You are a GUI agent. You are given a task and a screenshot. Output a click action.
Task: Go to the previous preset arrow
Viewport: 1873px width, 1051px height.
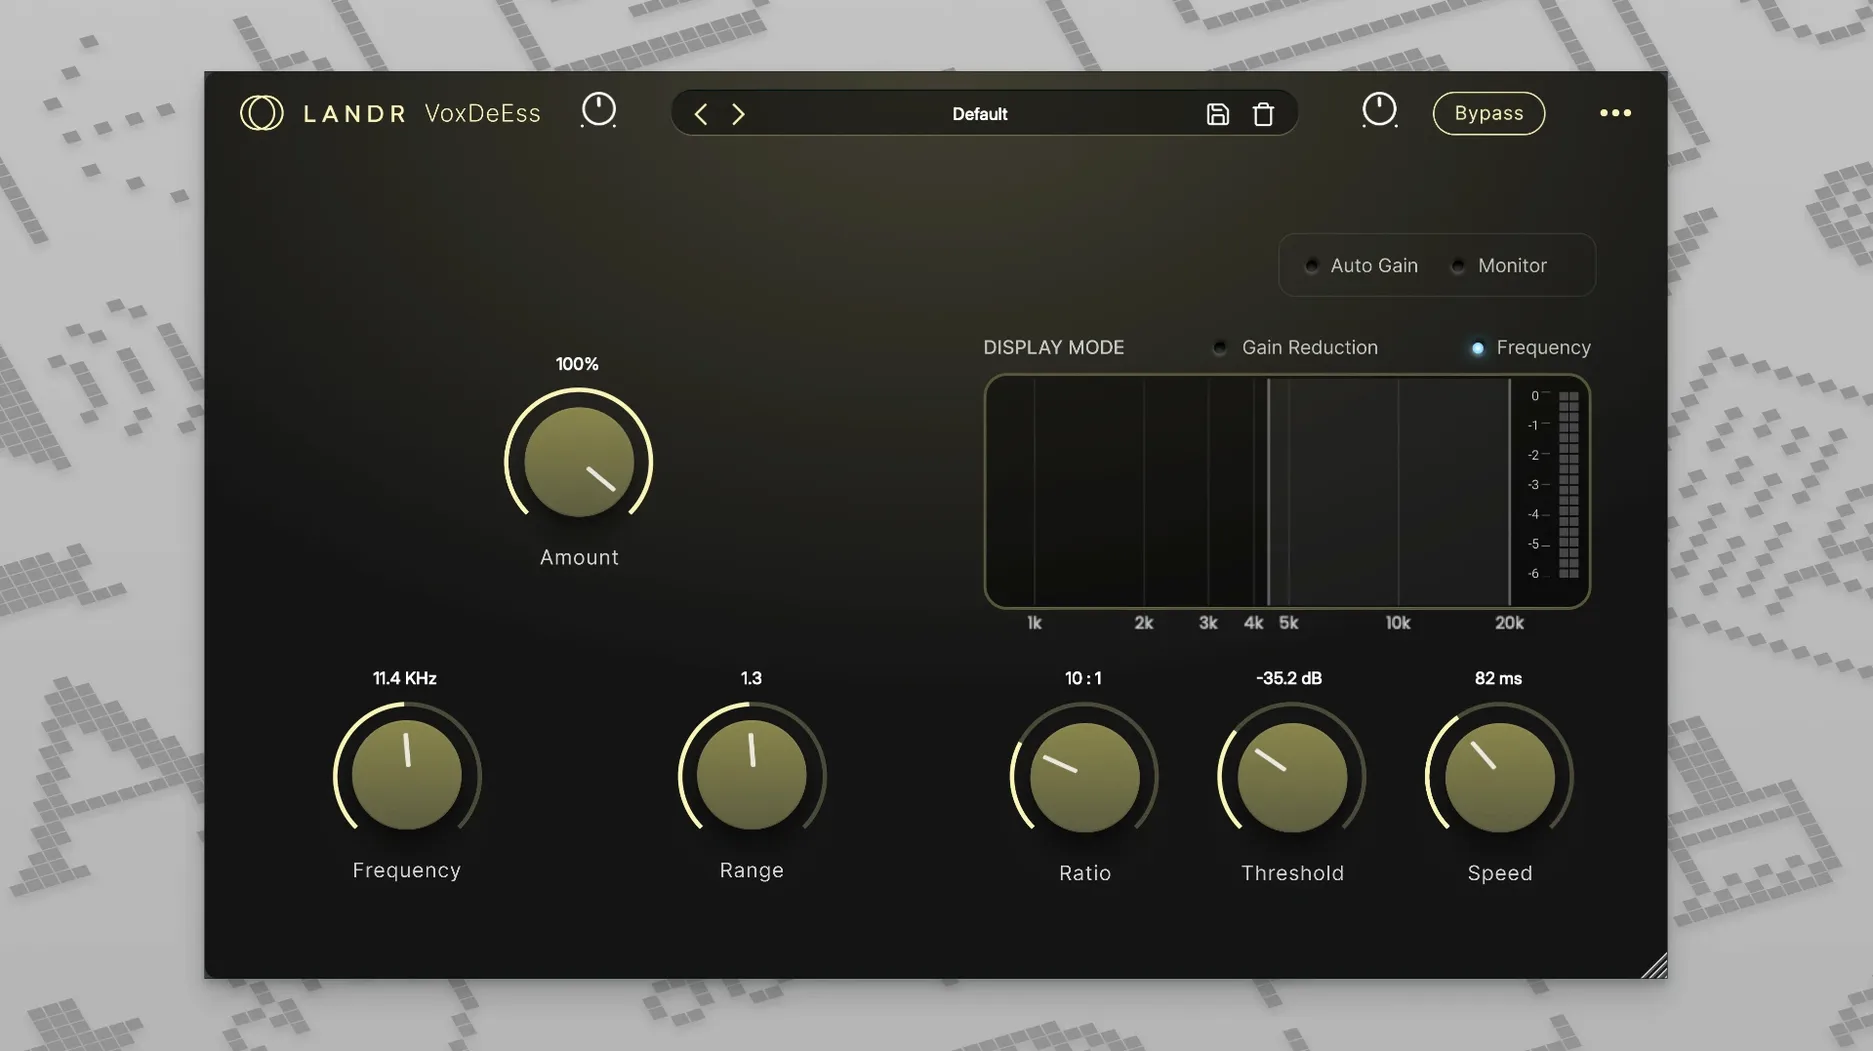pos(701,114)
